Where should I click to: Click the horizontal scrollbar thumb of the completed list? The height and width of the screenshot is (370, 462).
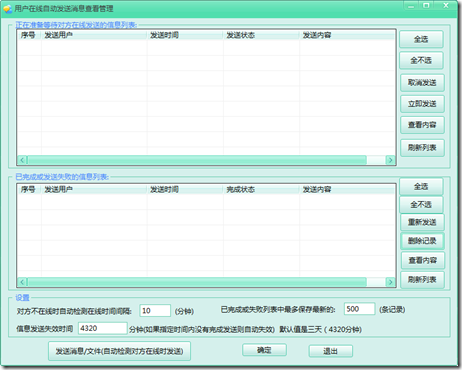pyautogui.click(x=197, y=282)
